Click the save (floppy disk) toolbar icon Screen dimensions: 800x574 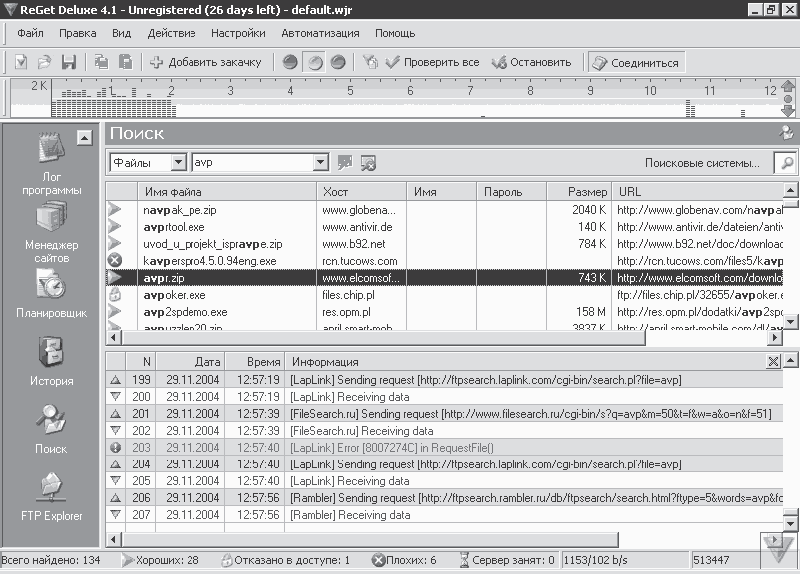[x=68, y=62]
